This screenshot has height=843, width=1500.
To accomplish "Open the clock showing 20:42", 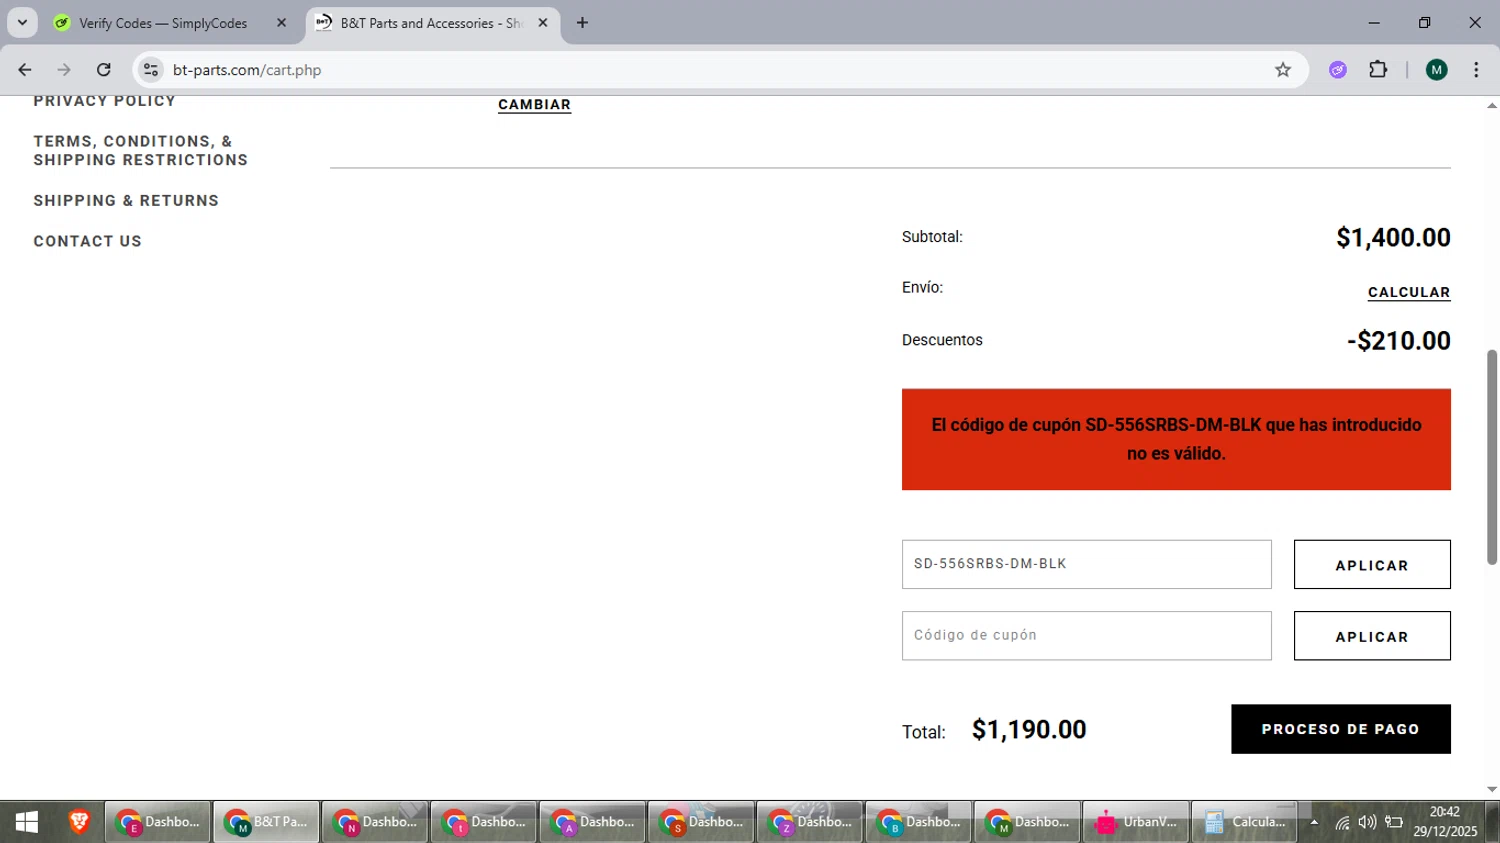I will tap(1445, 822).
